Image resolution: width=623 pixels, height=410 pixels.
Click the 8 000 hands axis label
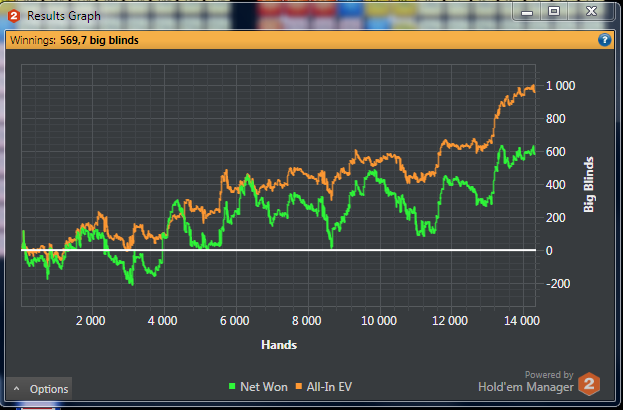coord(306,321)
